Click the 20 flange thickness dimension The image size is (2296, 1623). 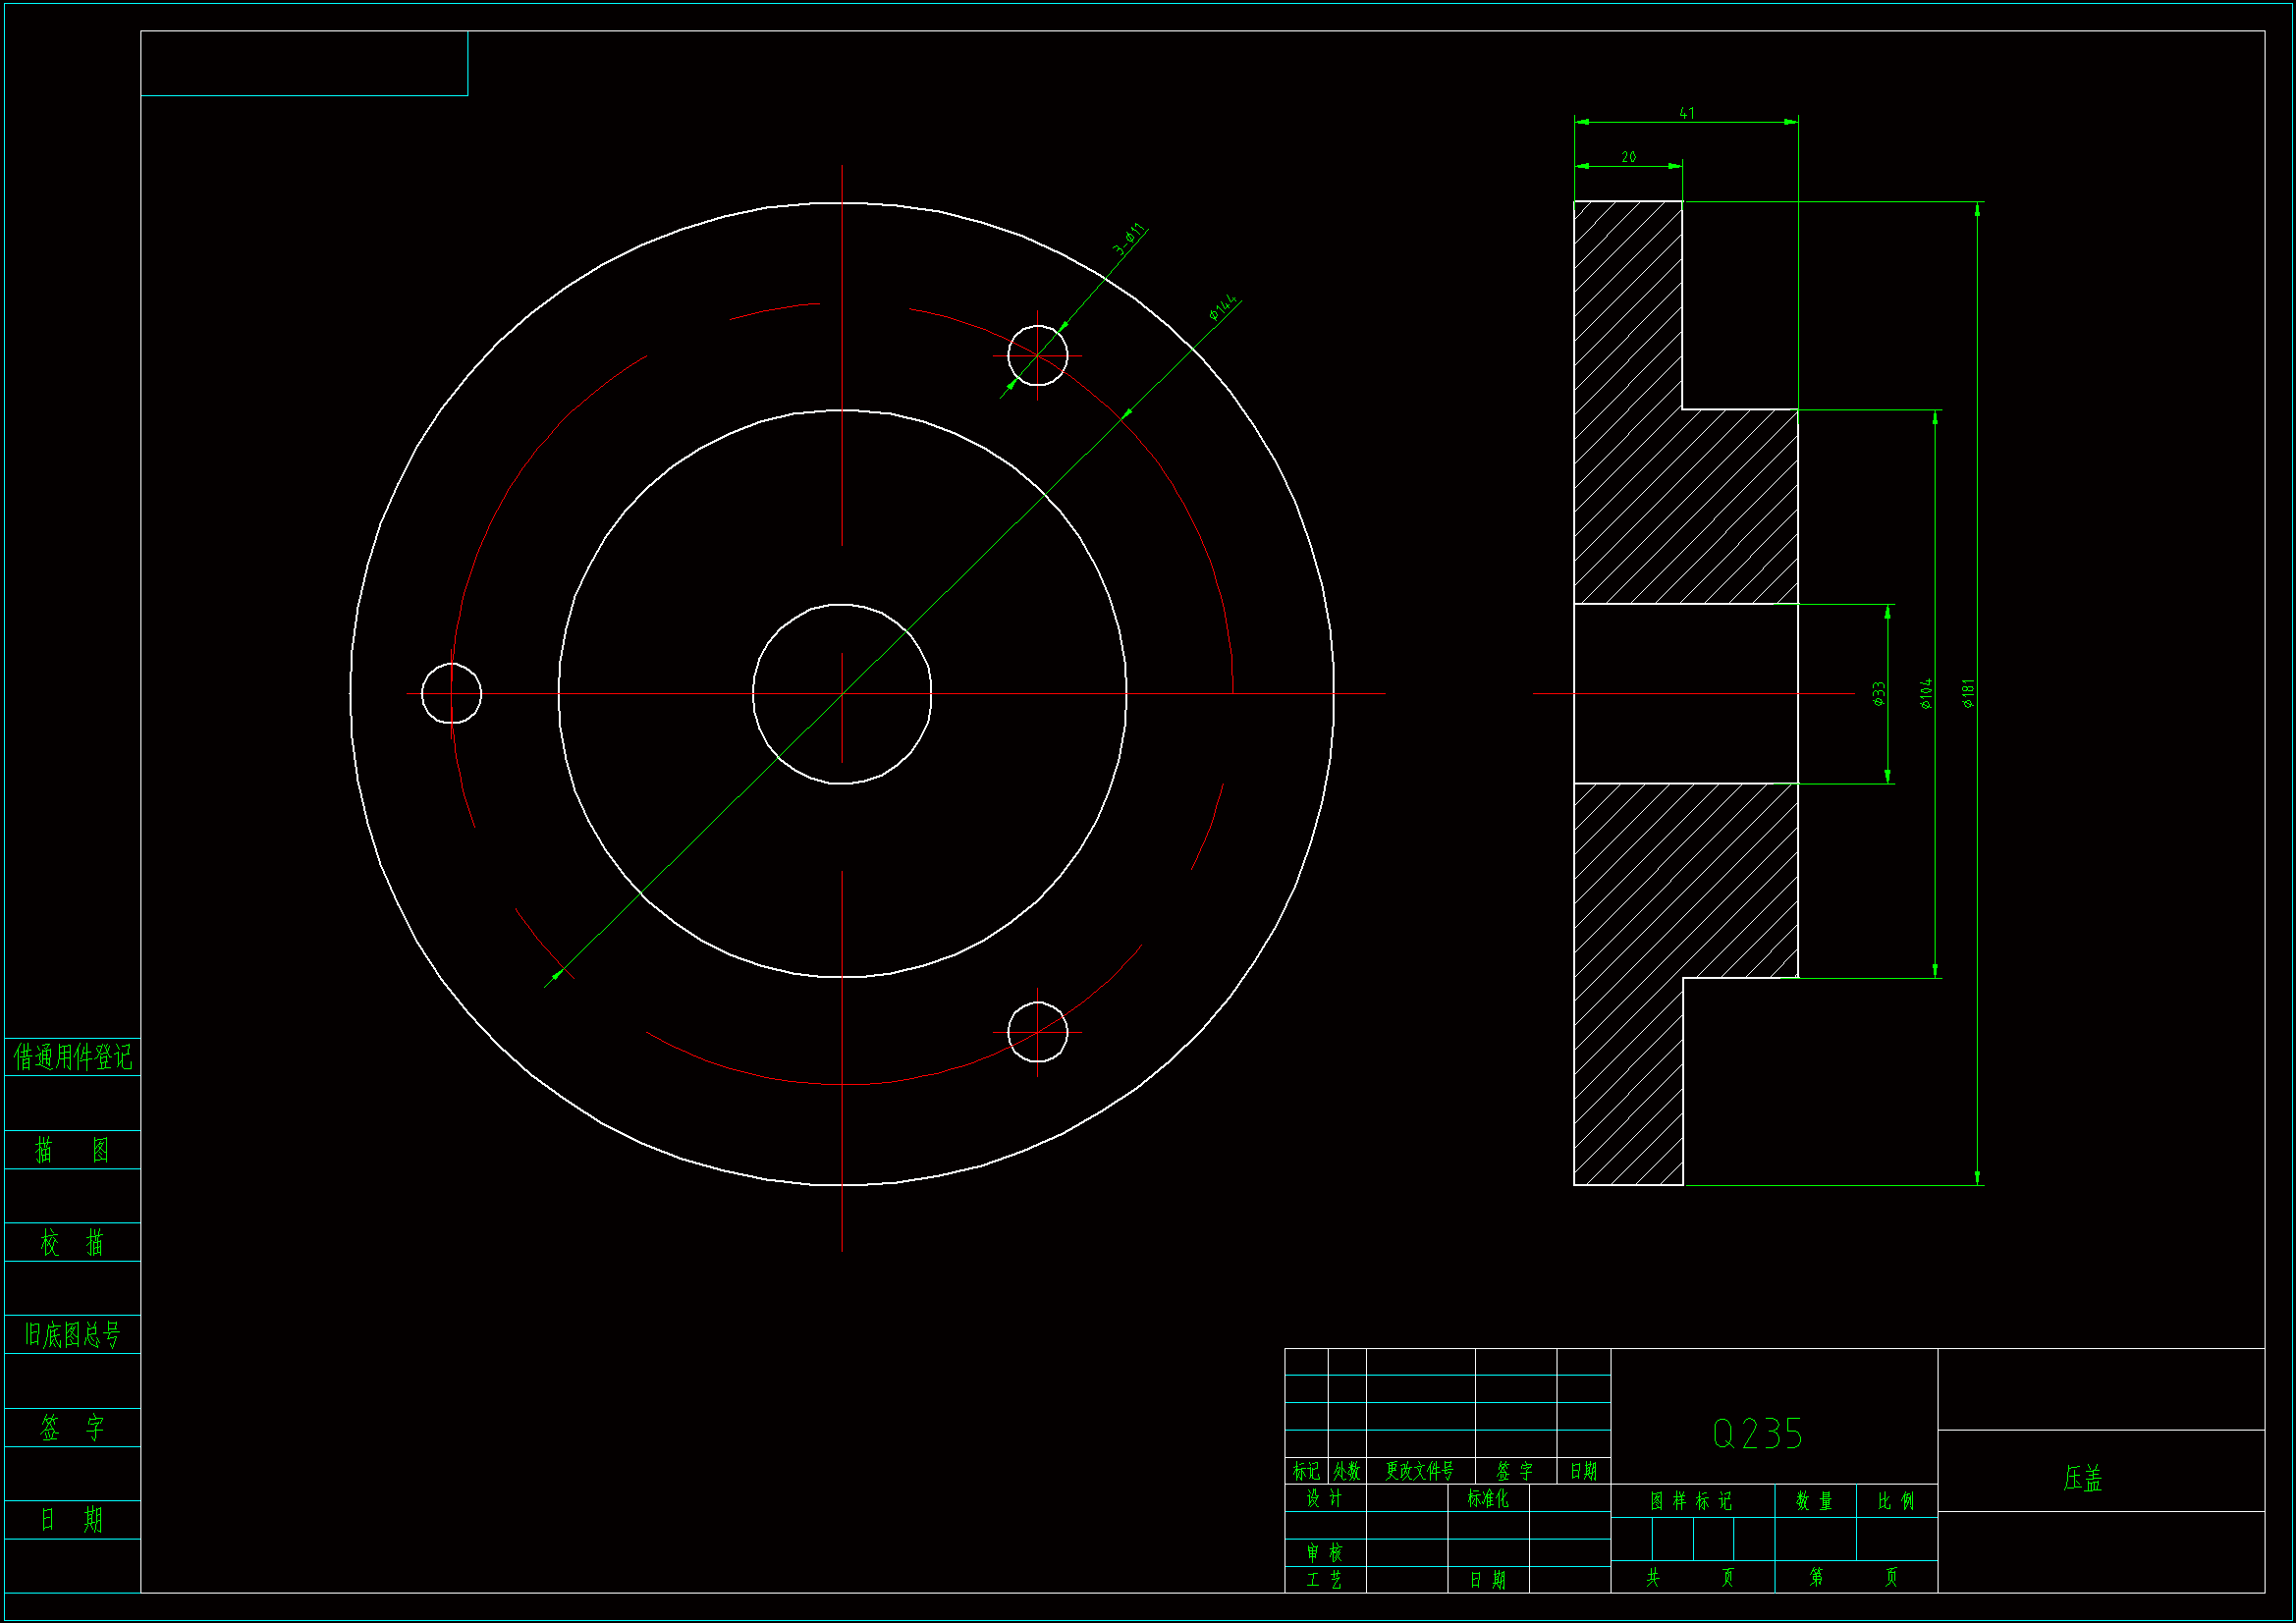pos(1628,157)
